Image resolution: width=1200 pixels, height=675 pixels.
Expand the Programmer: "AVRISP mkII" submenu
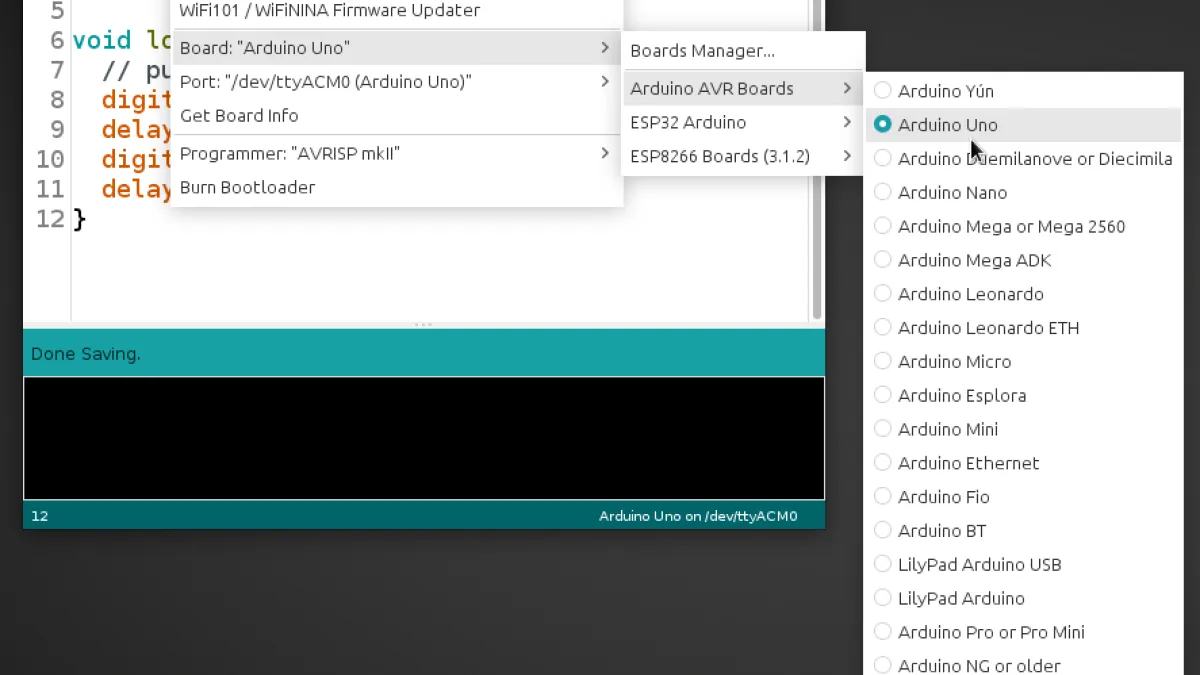pyautogui.click(x=397, y=153)
